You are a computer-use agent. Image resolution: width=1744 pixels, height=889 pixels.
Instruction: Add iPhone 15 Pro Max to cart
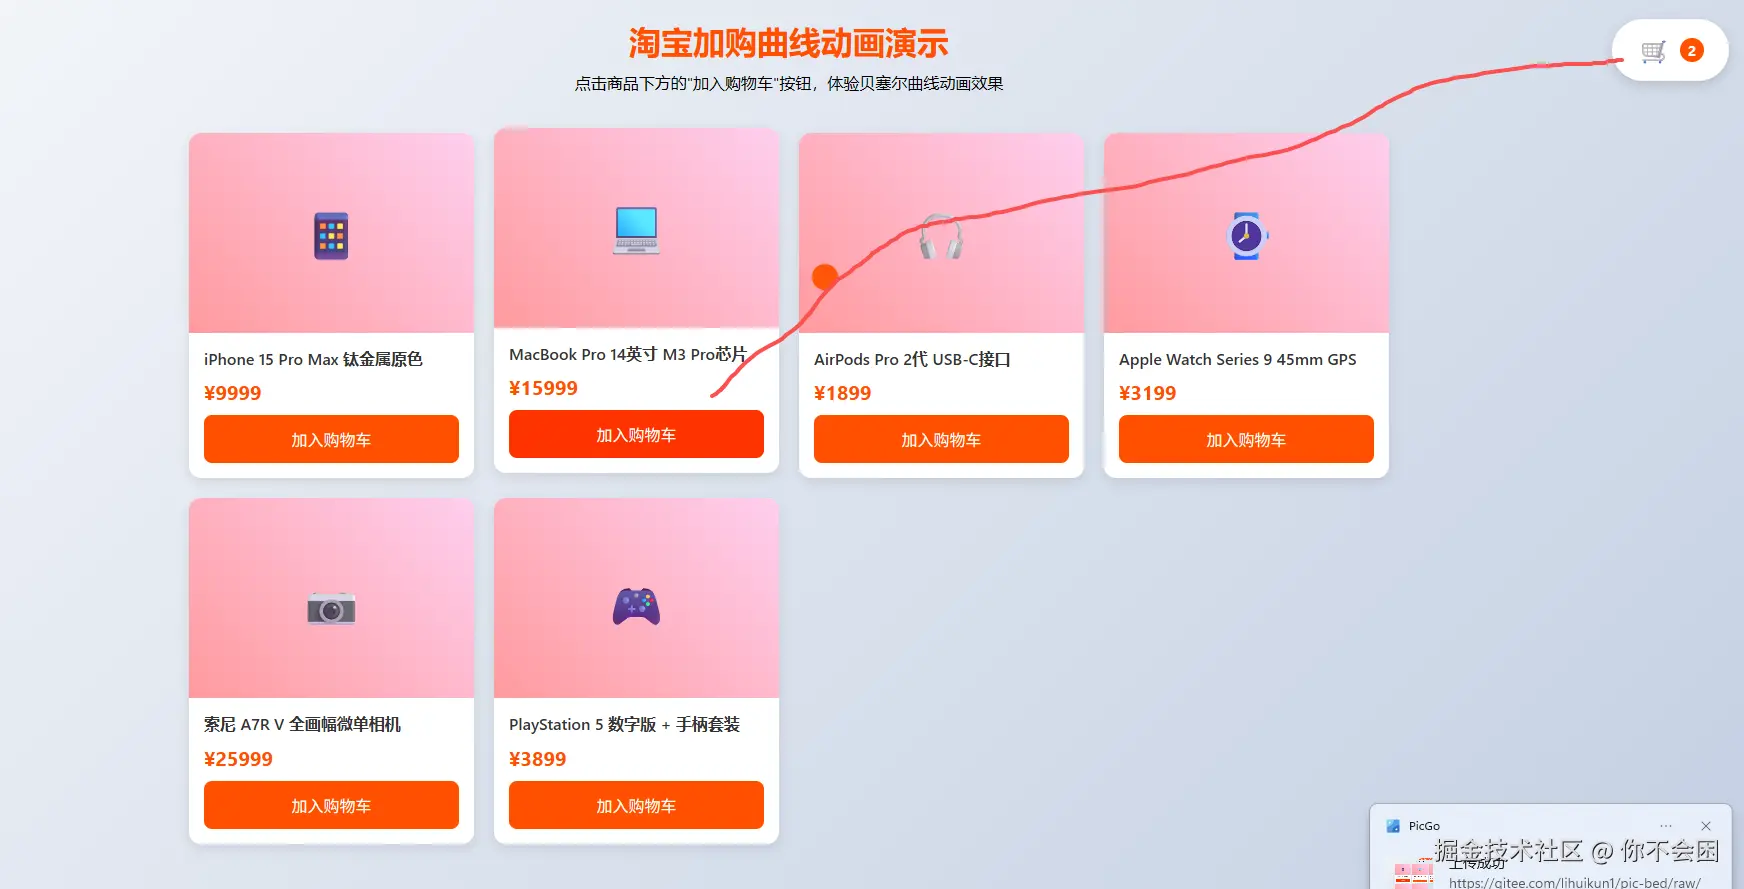pyautogui.click(x=331, y=440)
